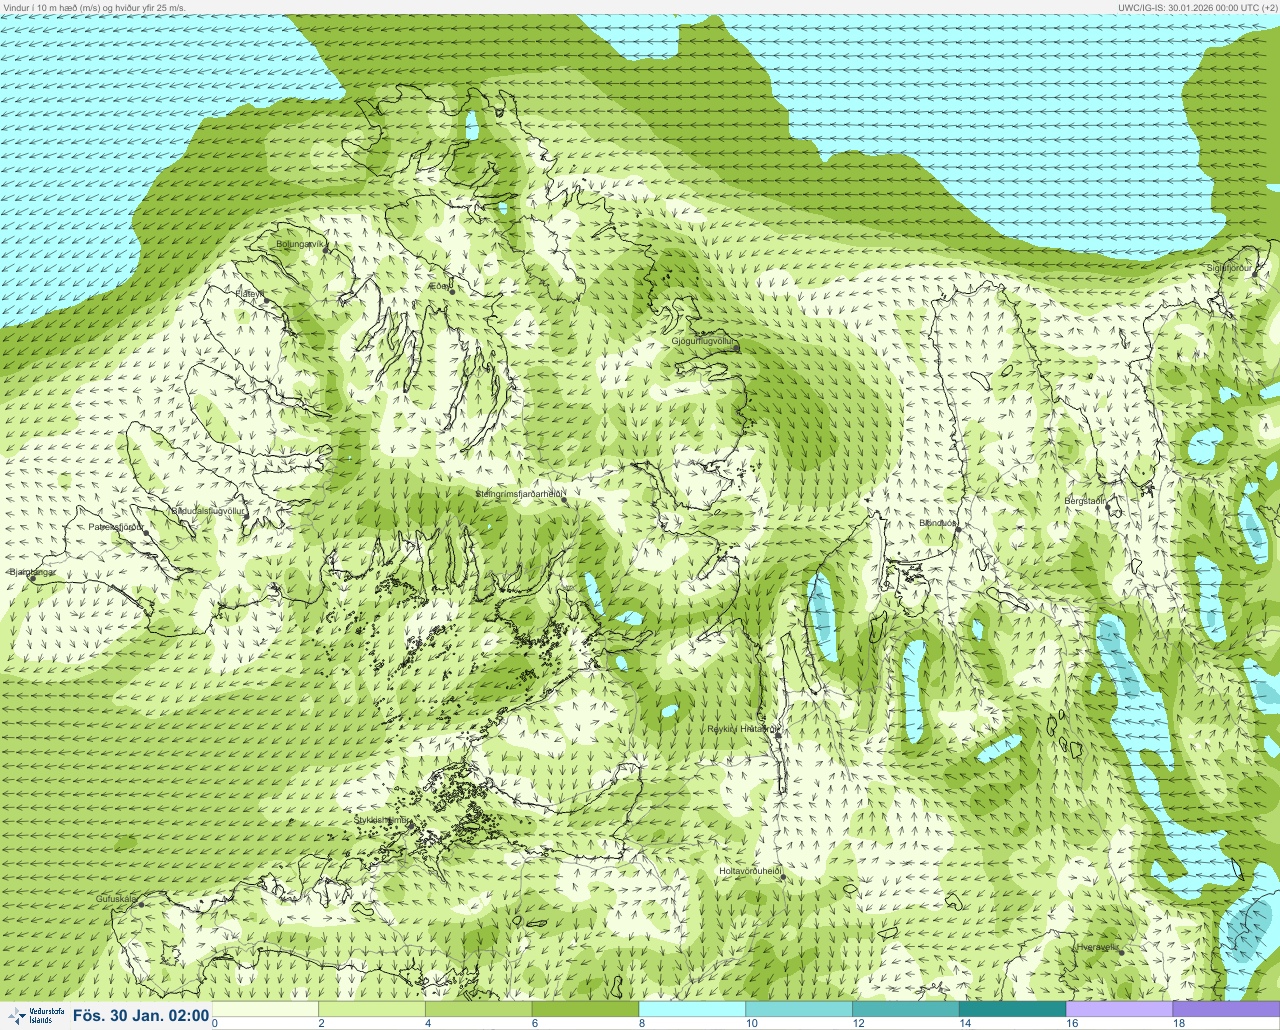Viewport: 1280px width, 1030px height.
Task: Click the Patreksfjörður station label
Action: (x=116, y=526)
